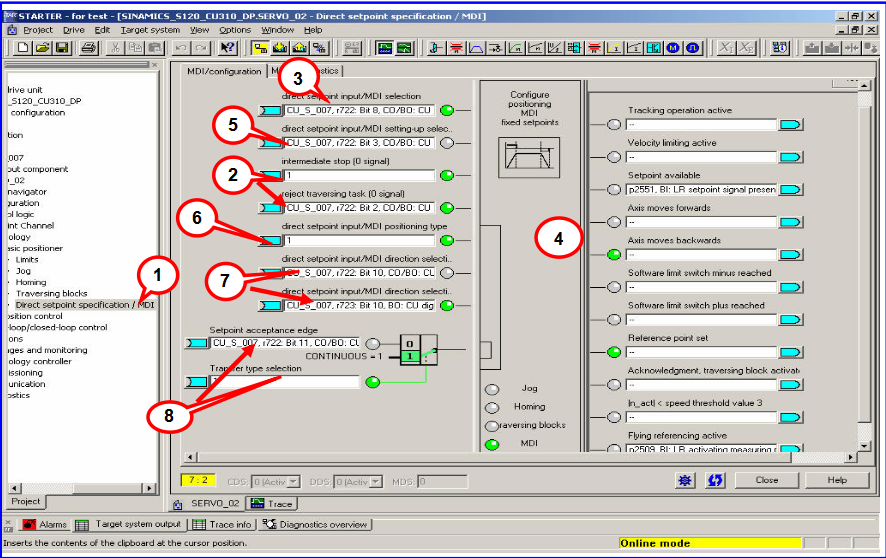Click the Setpoint acceptance edge input field
Screen dimensions: 886x558
284,343
